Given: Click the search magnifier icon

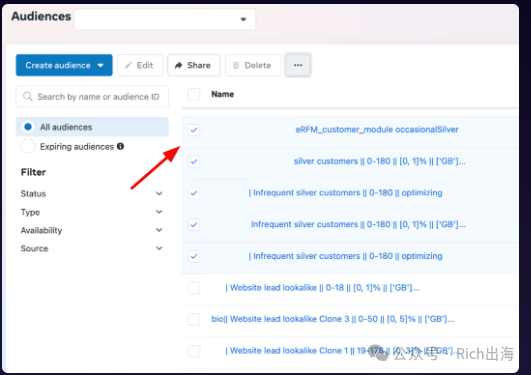Looking at the screenshot, I should coord(28,97).
